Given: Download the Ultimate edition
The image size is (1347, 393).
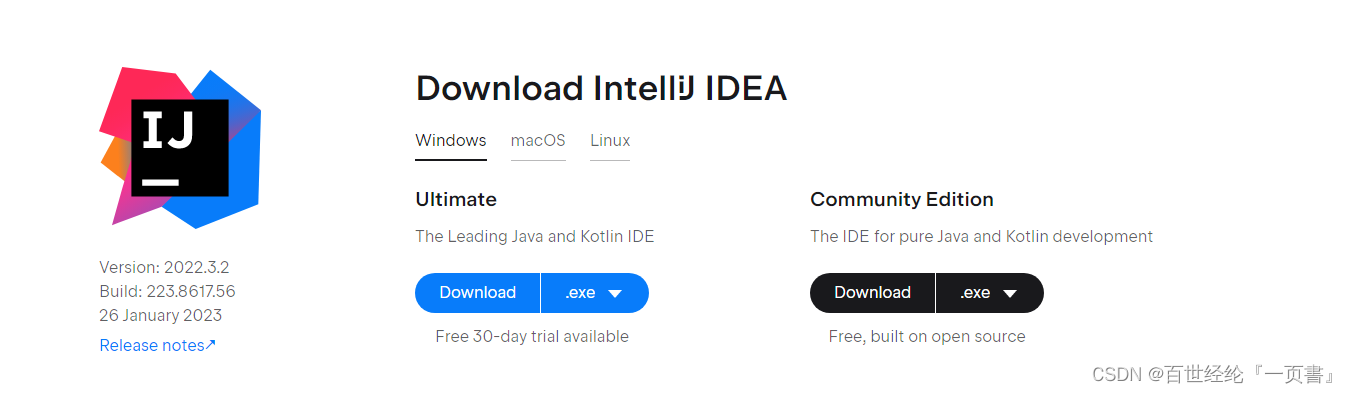Looking at the screenshot, I should click(x=477, y=293).
